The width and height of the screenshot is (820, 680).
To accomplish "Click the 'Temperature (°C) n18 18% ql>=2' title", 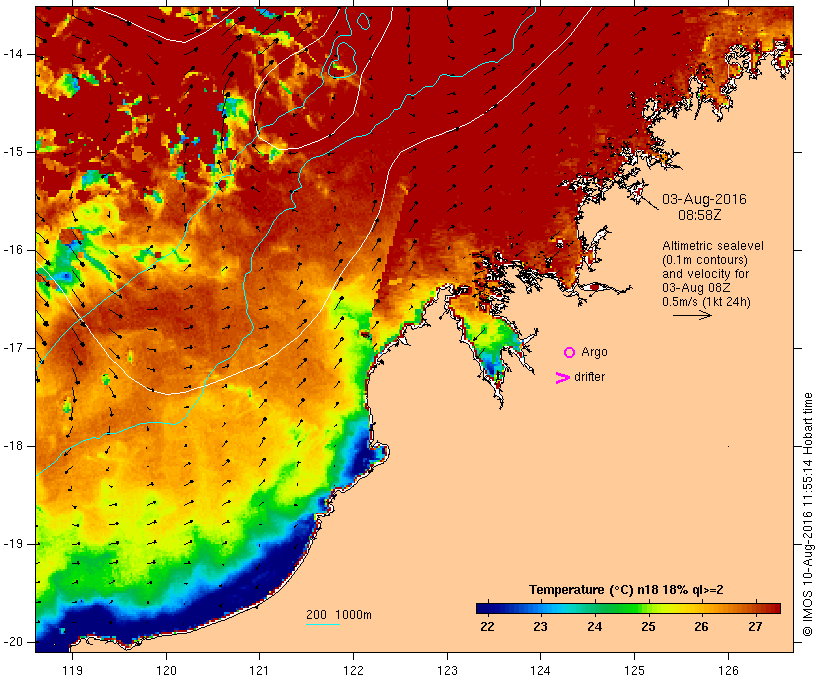I will coord(626,590).
